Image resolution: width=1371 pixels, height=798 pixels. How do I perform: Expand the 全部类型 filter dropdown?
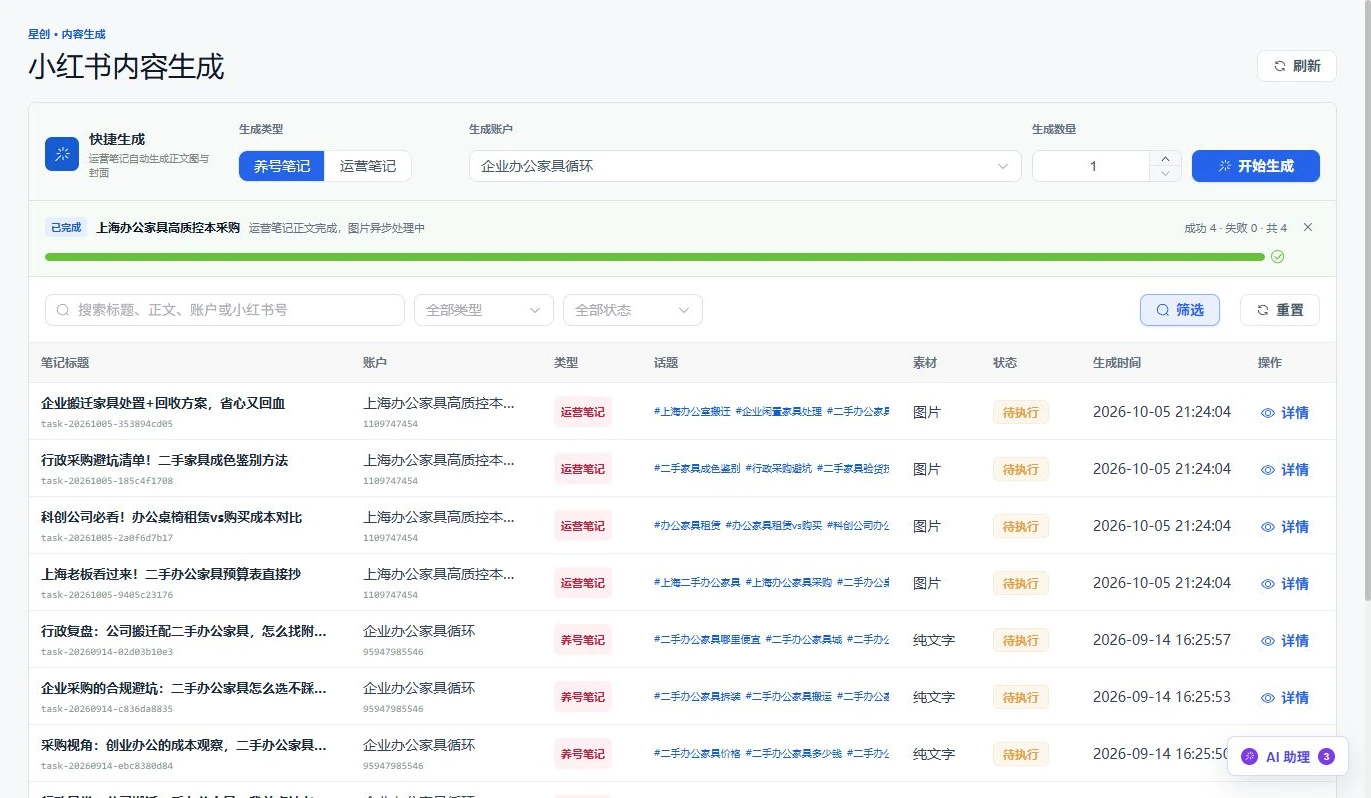click(484, 310)
